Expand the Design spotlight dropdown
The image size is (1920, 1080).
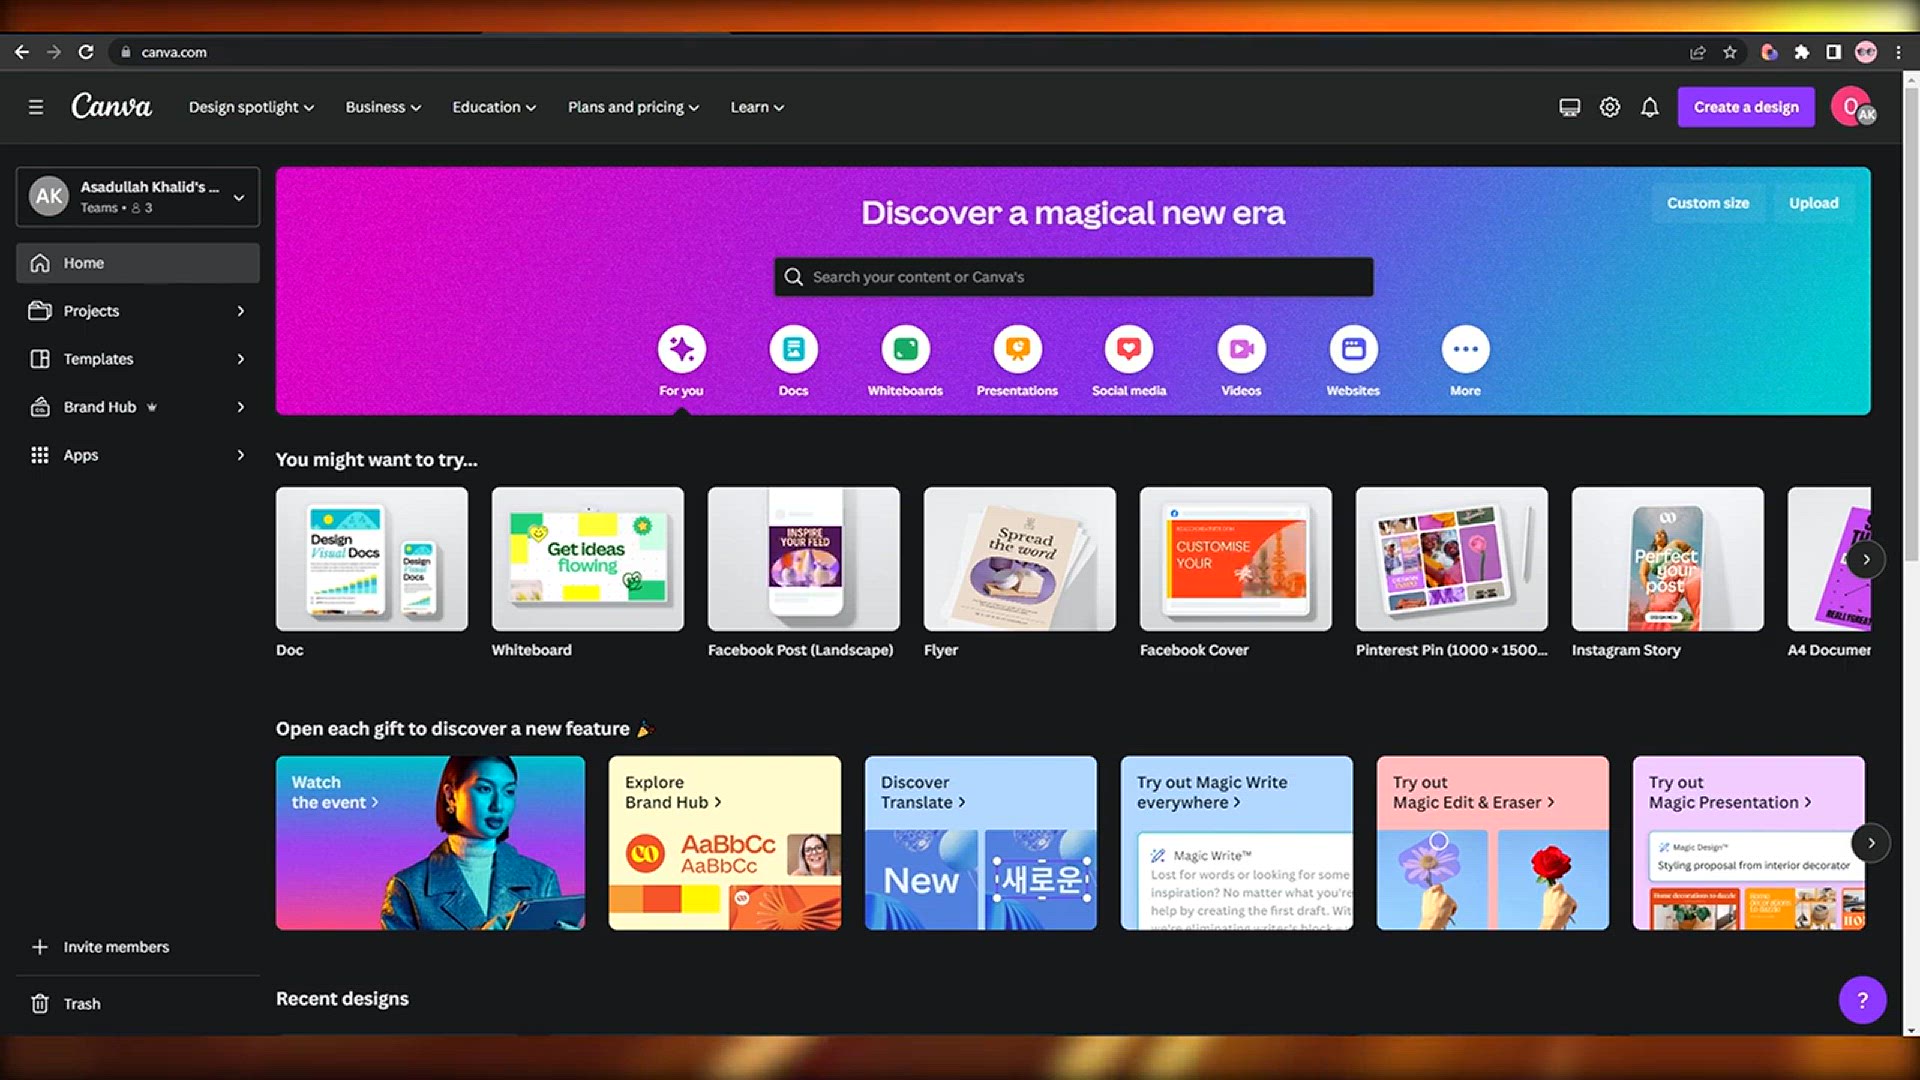tap(251, 107)
